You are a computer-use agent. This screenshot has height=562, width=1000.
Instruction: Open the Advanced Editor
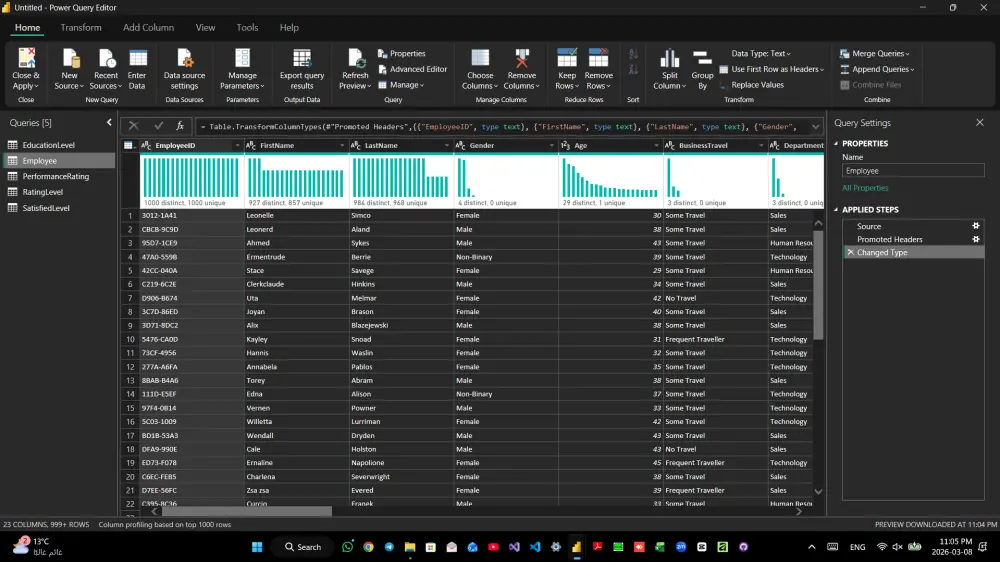413,69
